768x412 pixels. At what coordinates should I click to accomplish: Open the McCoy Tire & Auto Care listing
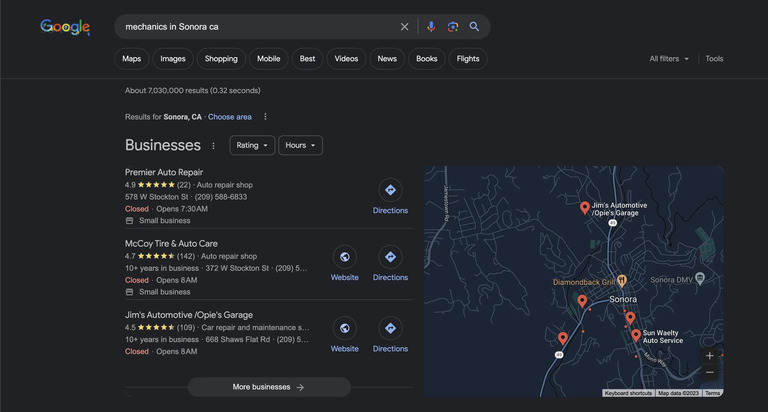[x=171, y=243]
